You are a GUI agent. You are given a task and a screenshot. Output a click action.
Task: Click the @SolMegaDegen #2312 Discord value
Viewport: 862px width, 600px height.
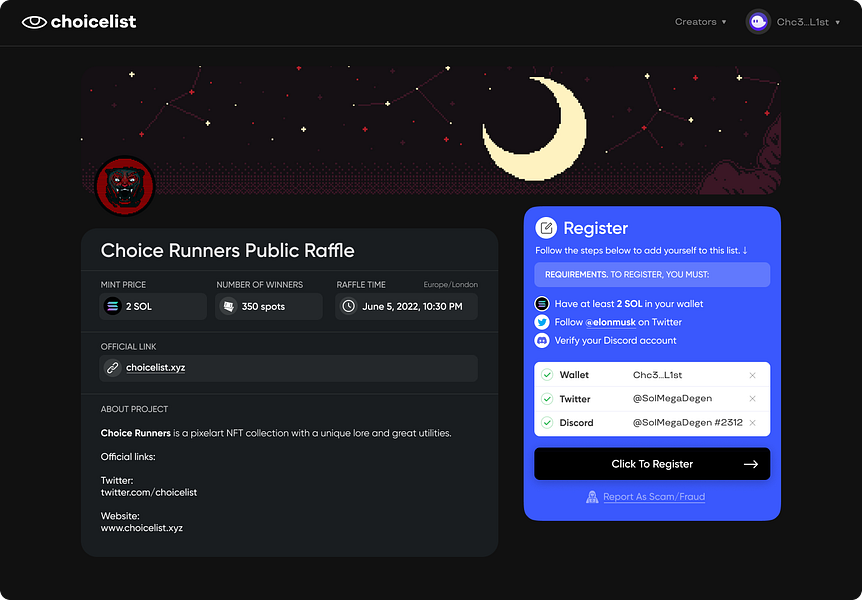688,422
